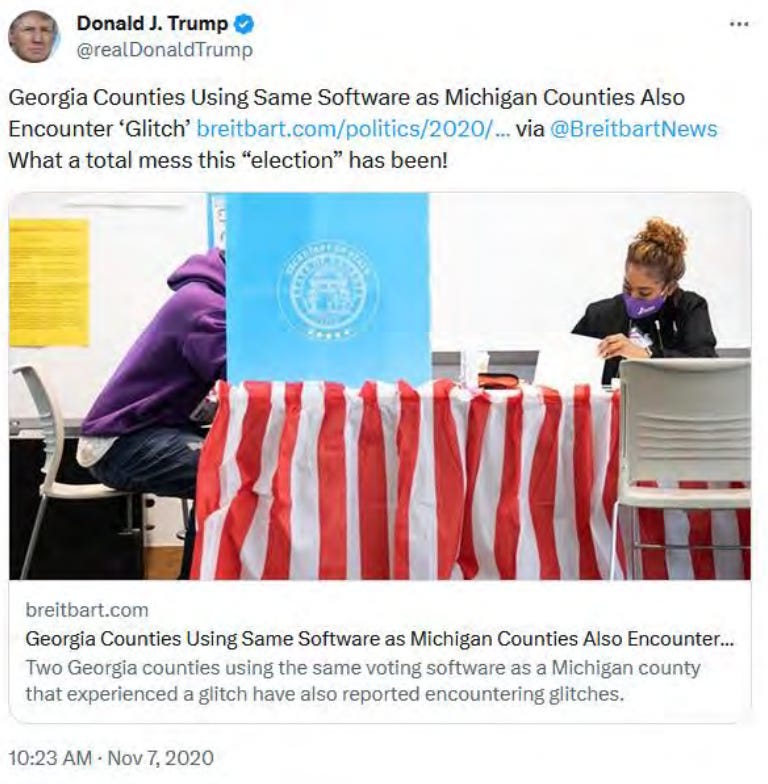Click the 'What a total mess' sentence
Screen dimensions: 768x784
click(228, 160)
